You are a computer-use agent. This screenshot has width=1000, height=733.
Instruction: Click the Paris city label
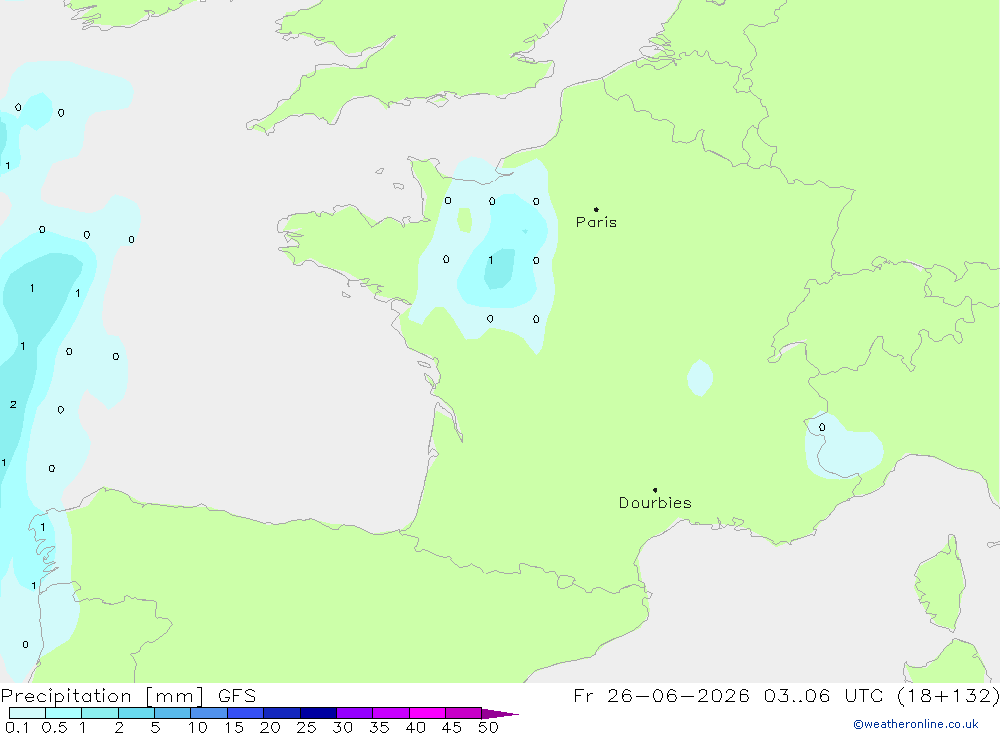click(596, 222)
